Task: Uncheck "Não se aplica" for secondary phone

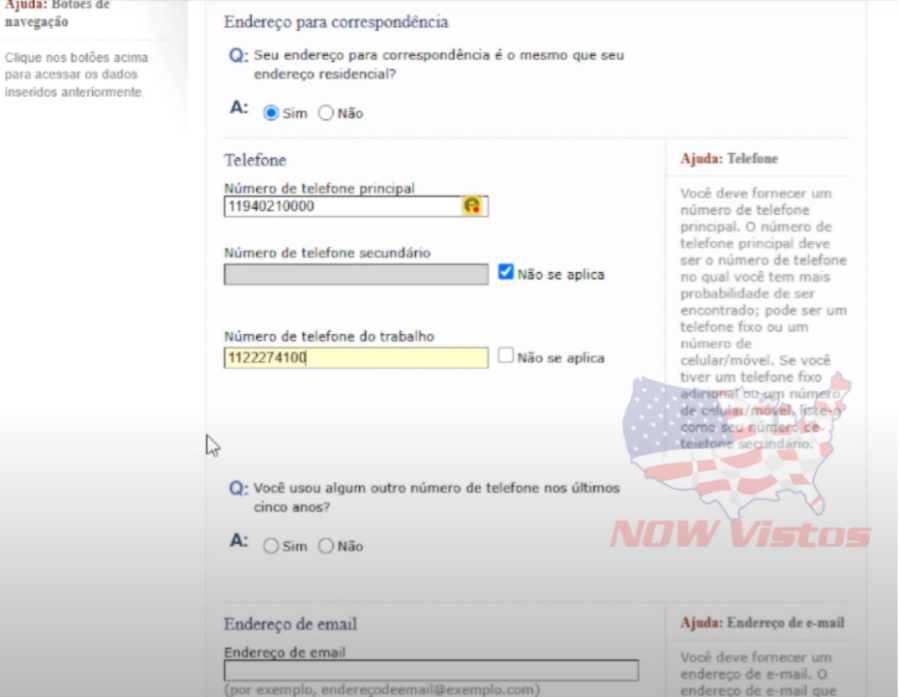Action: pyautogui.click(x=506, y=269)
